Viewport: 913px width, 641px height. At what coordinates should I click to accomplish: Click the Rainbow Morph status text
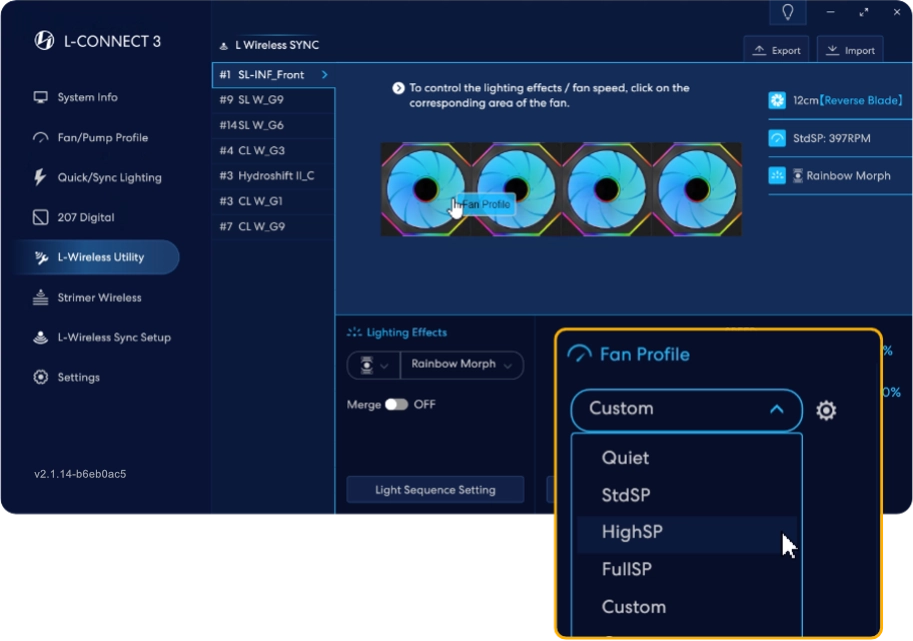tap(848, 176)
